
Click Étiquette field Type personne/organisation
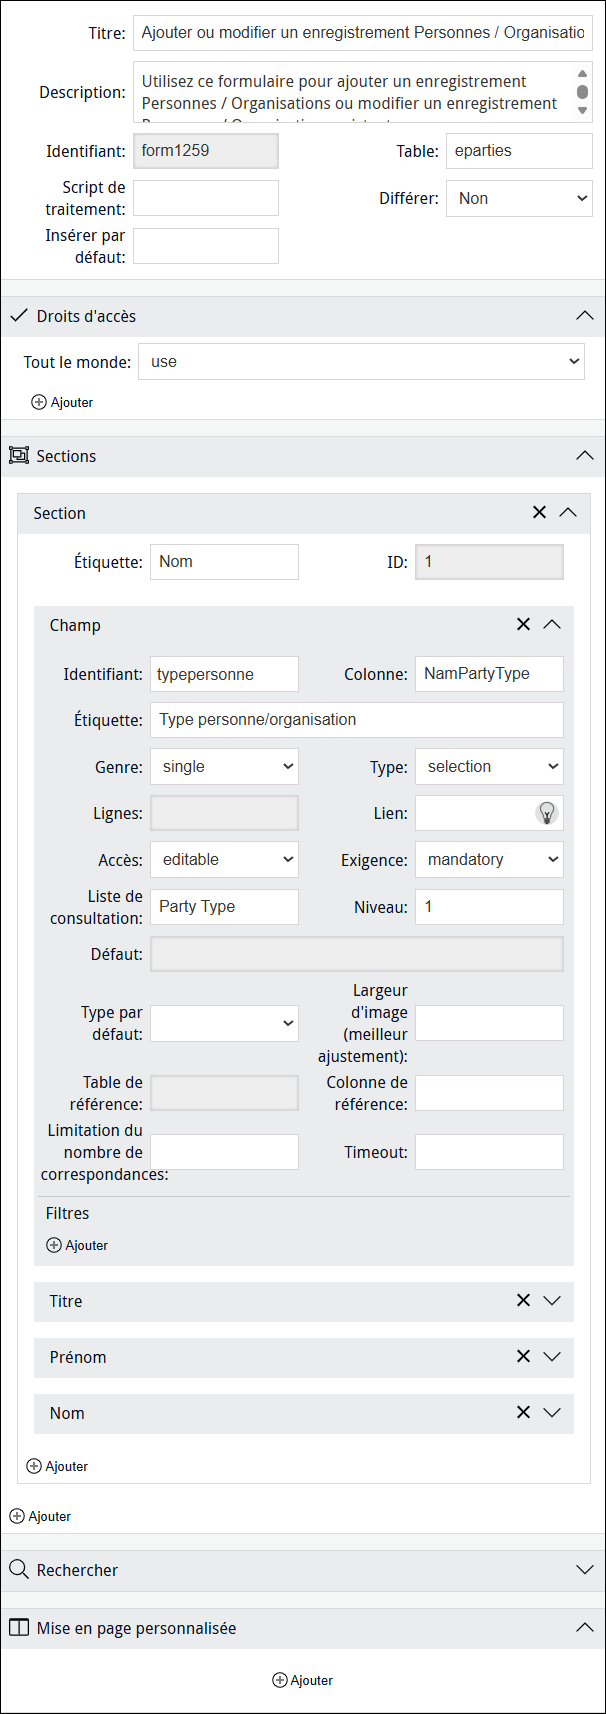[x=357, y=720]
